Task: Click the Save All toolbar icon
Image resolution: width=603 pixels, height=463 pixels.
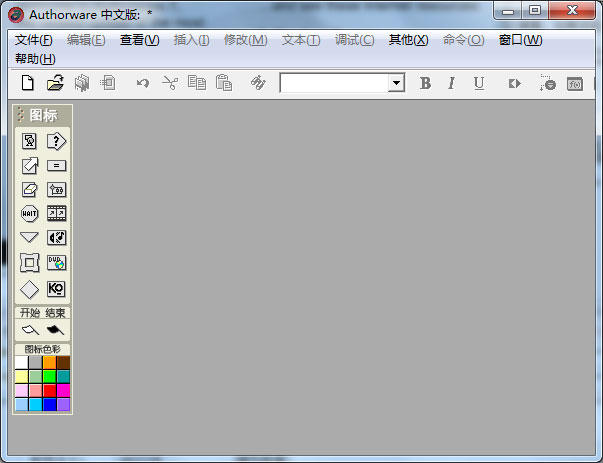Action: point(82,83)
